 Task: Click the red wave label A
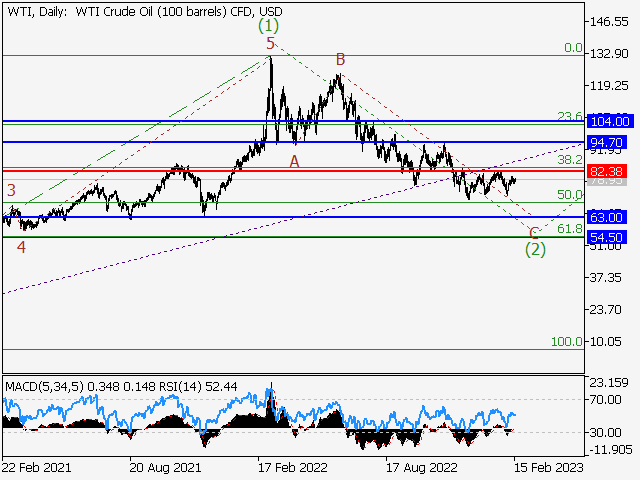[x=294, y=162]
